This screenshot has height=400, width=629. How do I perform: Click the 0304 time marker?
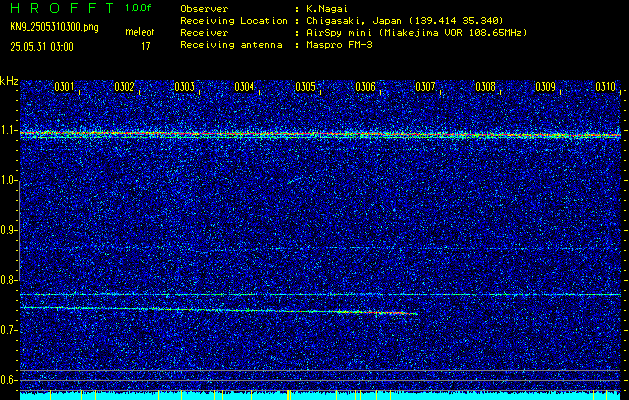point(244,87)
